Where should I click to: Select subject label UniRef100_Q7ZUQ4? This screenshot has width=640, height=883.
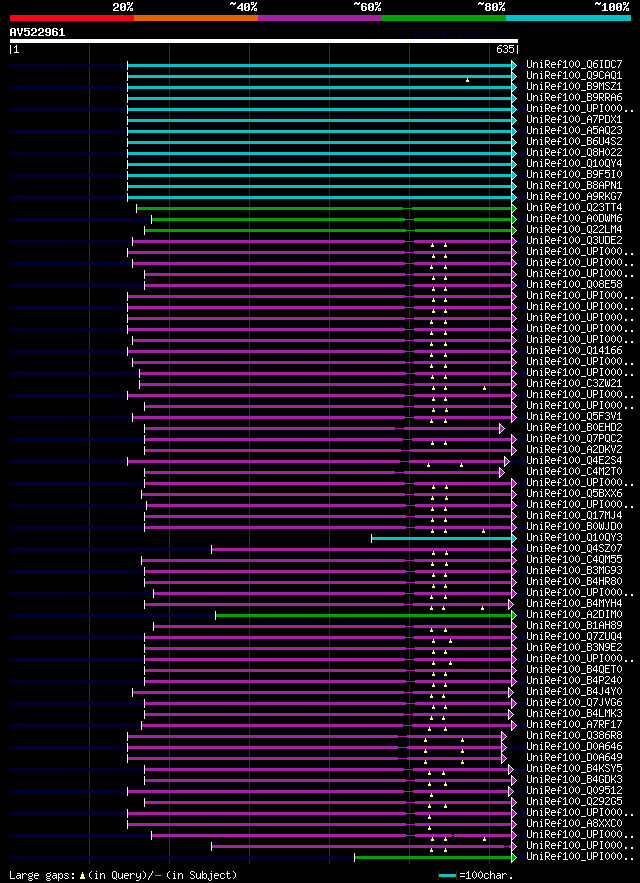coord(574,637)
